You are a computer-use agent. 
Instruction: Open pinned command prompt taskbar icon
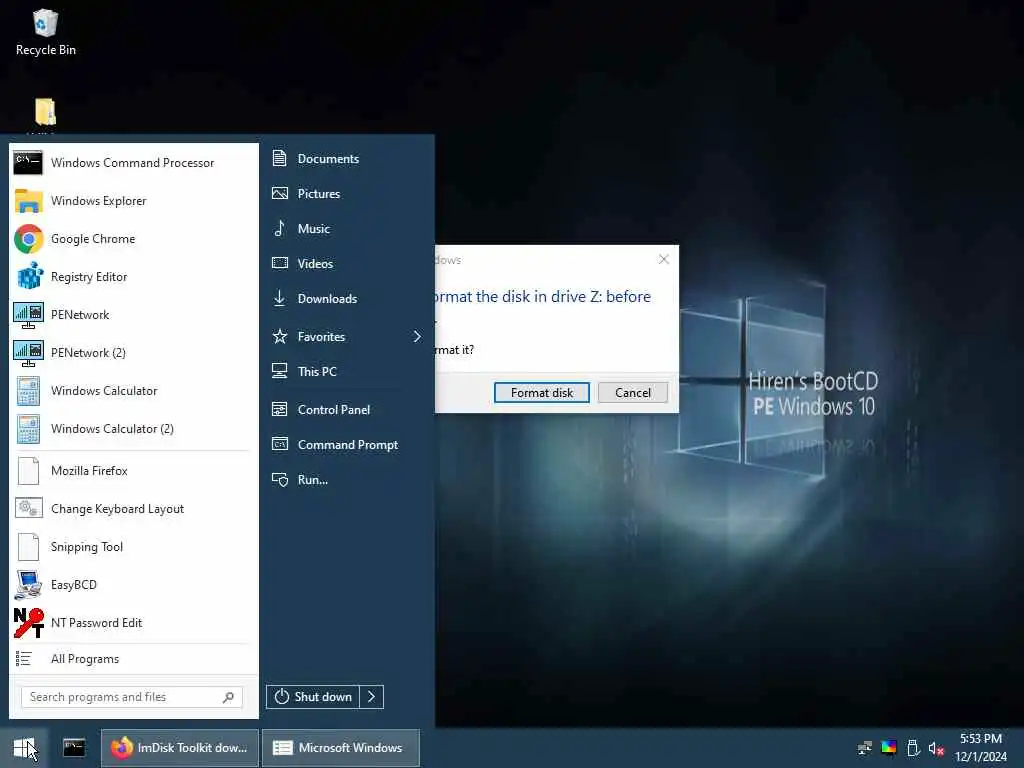[74, 748]
